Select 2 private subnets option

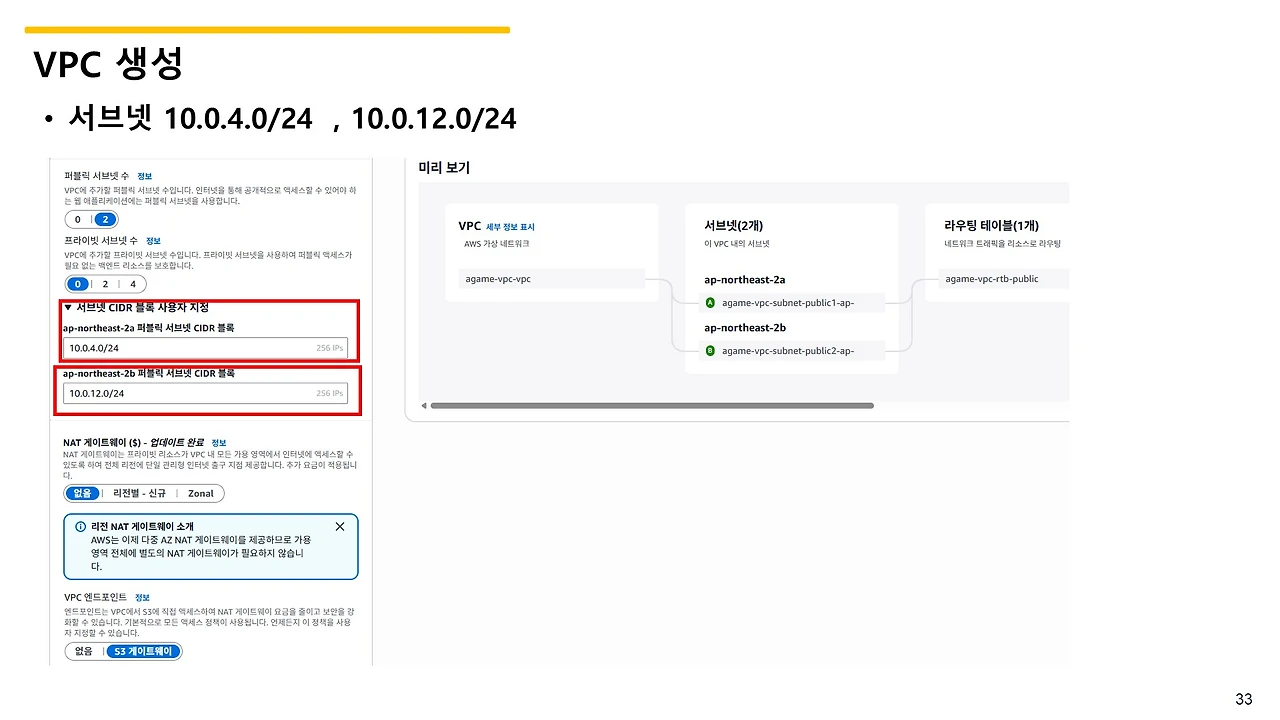point(105,284)
